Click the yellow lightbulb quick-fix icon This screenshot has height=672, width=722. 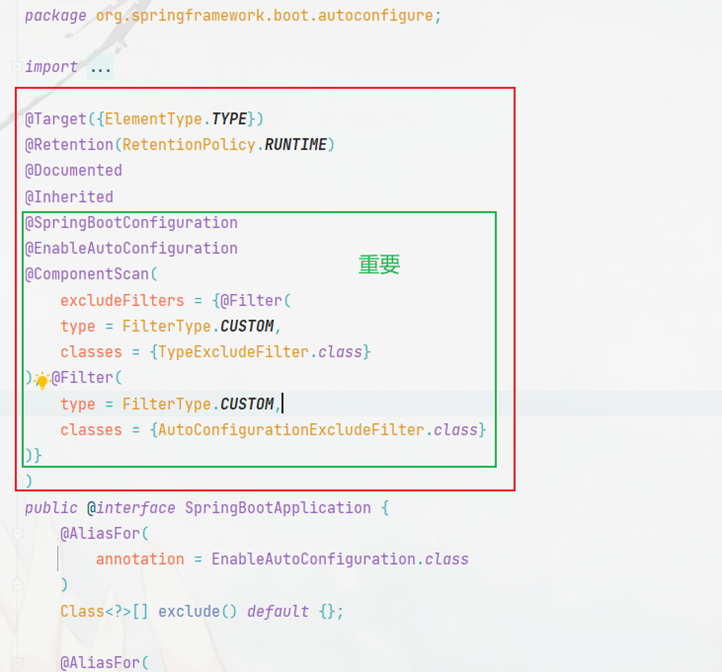(x=42, y=380)
